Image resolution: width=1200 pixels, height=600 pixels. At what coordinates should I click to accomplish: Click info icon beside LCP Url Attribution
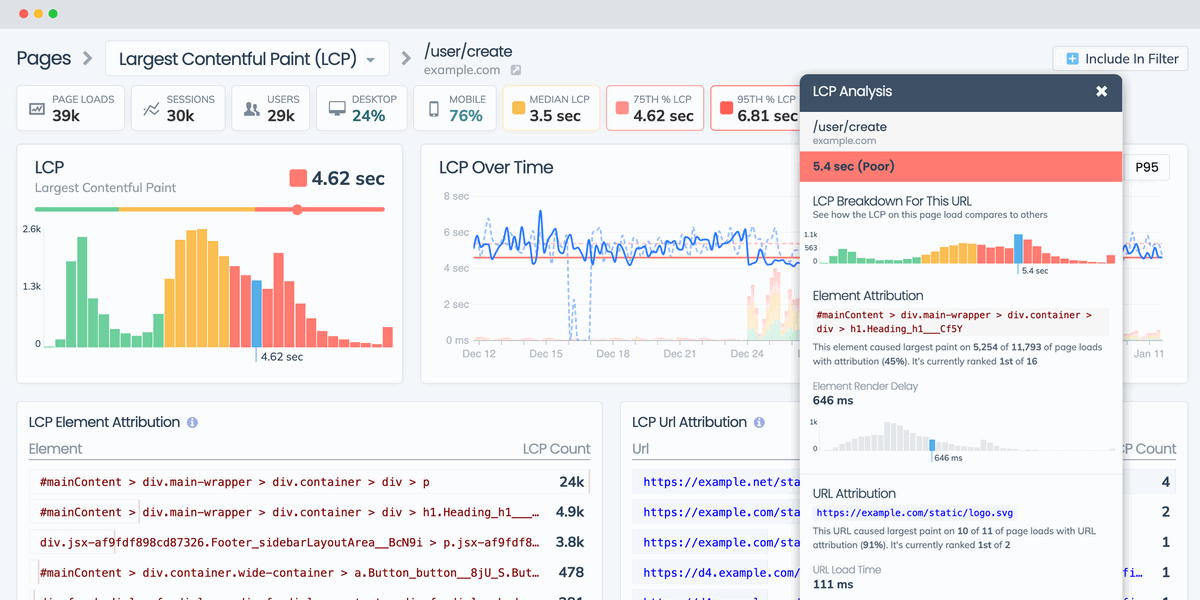coord(759,423)
